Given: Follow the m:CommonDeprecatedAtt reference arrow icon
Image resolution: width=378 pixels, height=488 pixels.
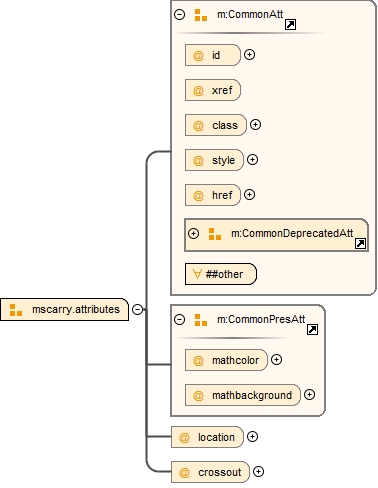Looking at the screenshot, I should click(x=360, y=244).
